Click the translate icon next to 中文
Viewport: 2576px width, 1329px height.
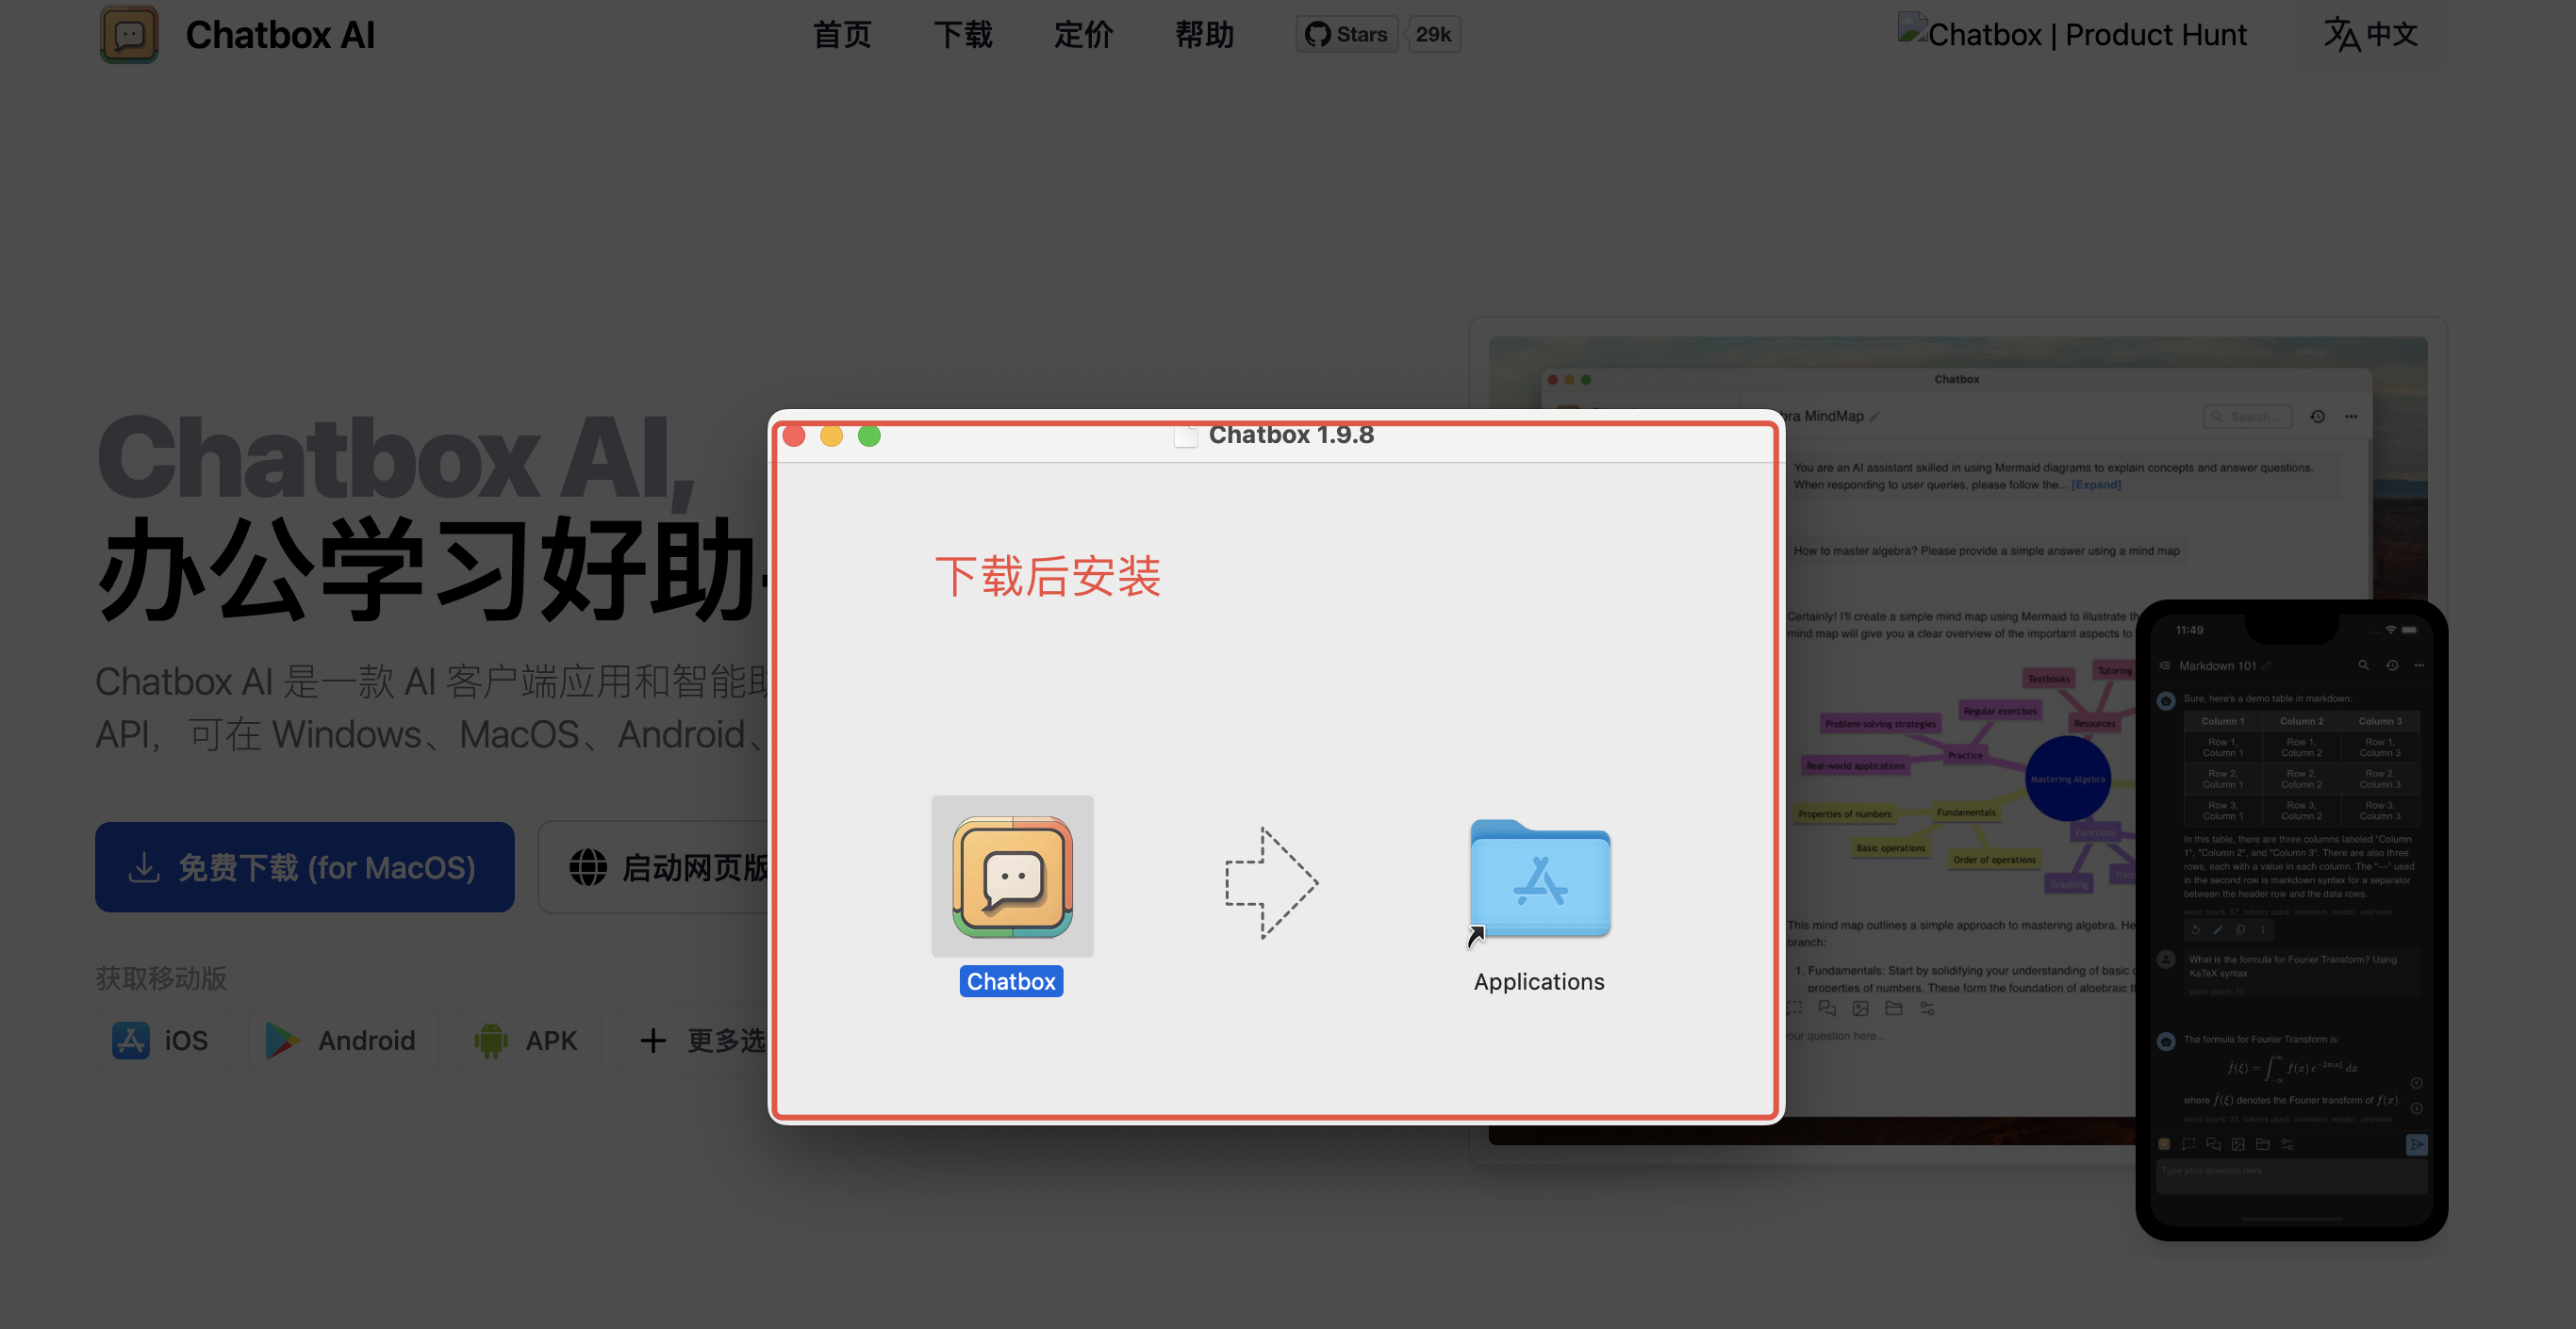click(2341, 34)
